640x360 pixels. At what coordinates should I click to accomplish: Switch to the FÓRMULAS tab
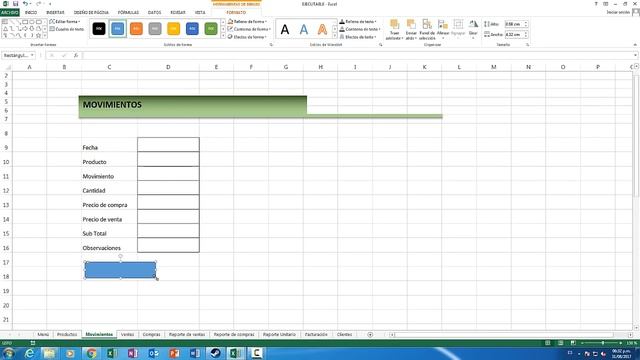(128, 13)
